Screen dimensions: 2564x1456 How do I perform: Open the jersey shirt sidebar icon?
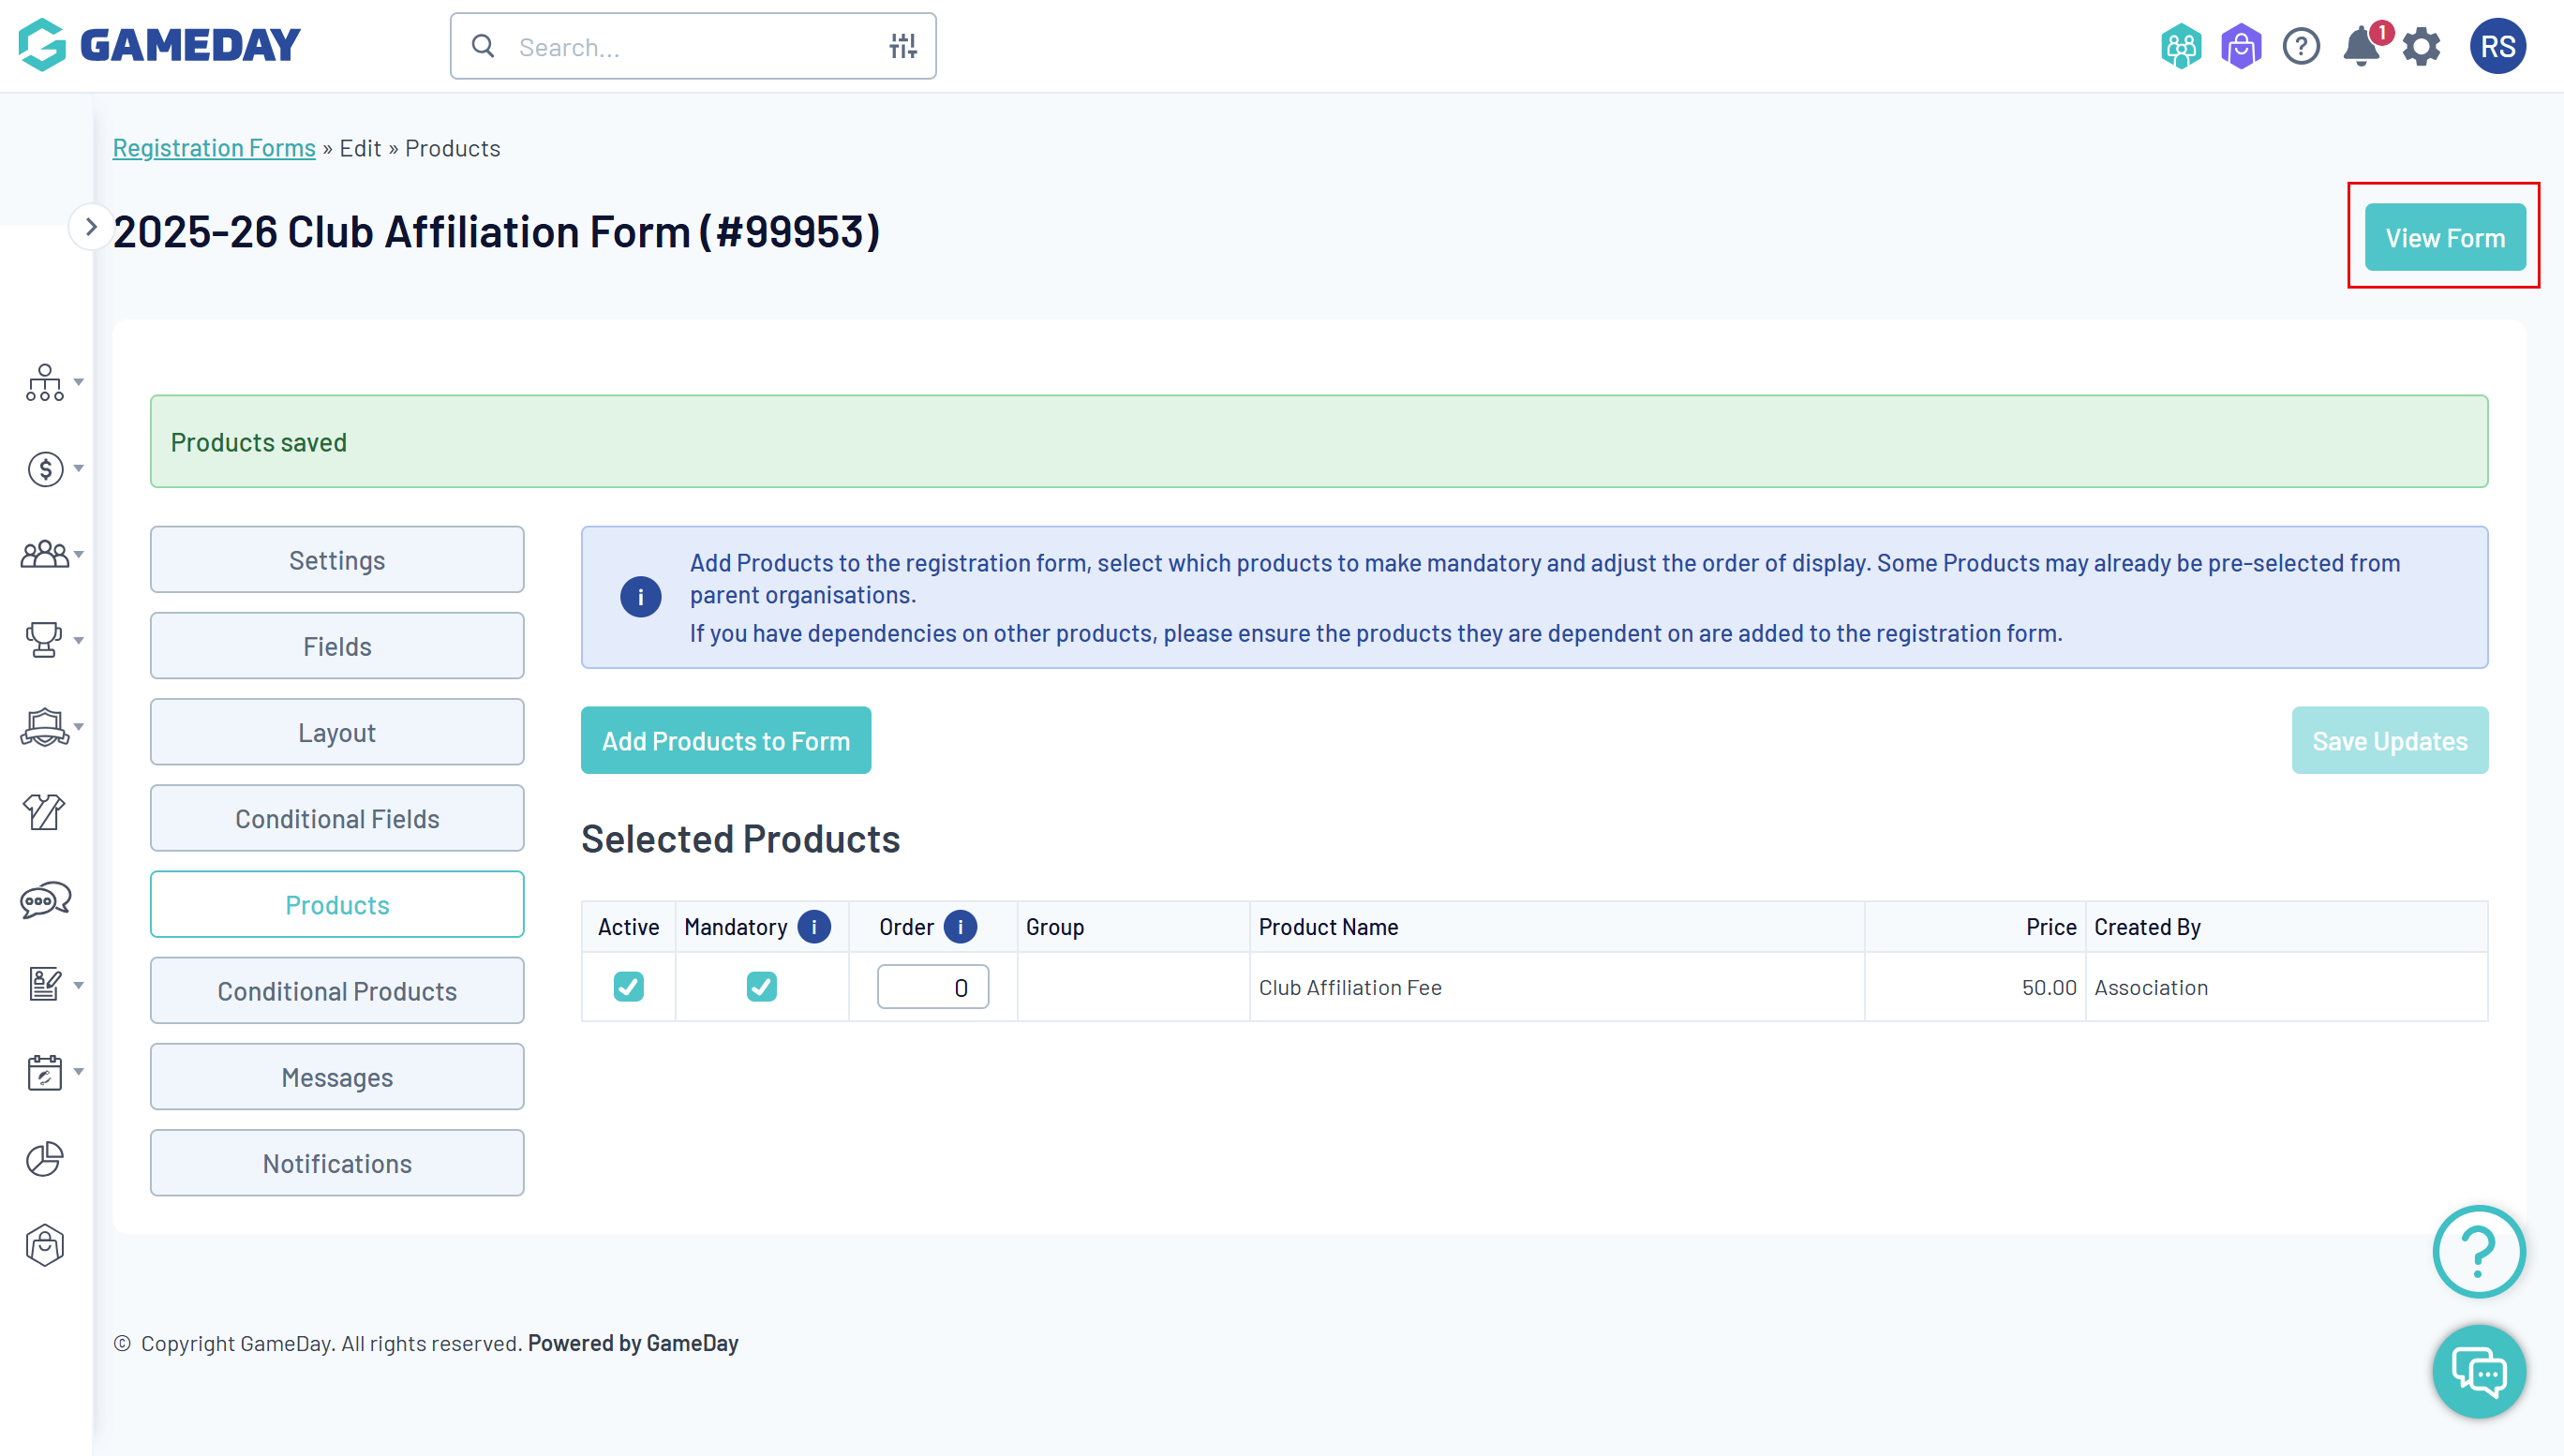(x=44, y=812)
